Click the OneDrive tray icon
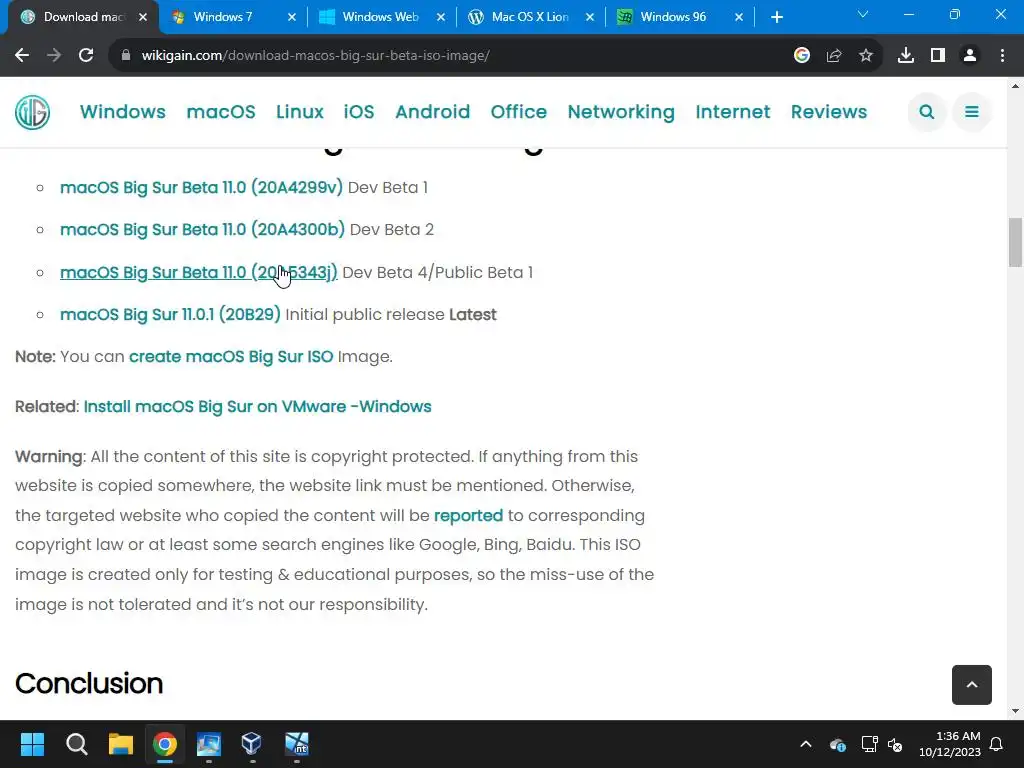 837,744
